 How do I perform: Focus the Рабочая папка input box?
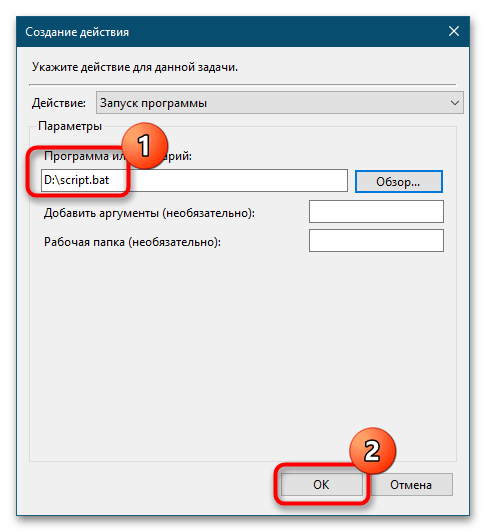tap(376, 241)
